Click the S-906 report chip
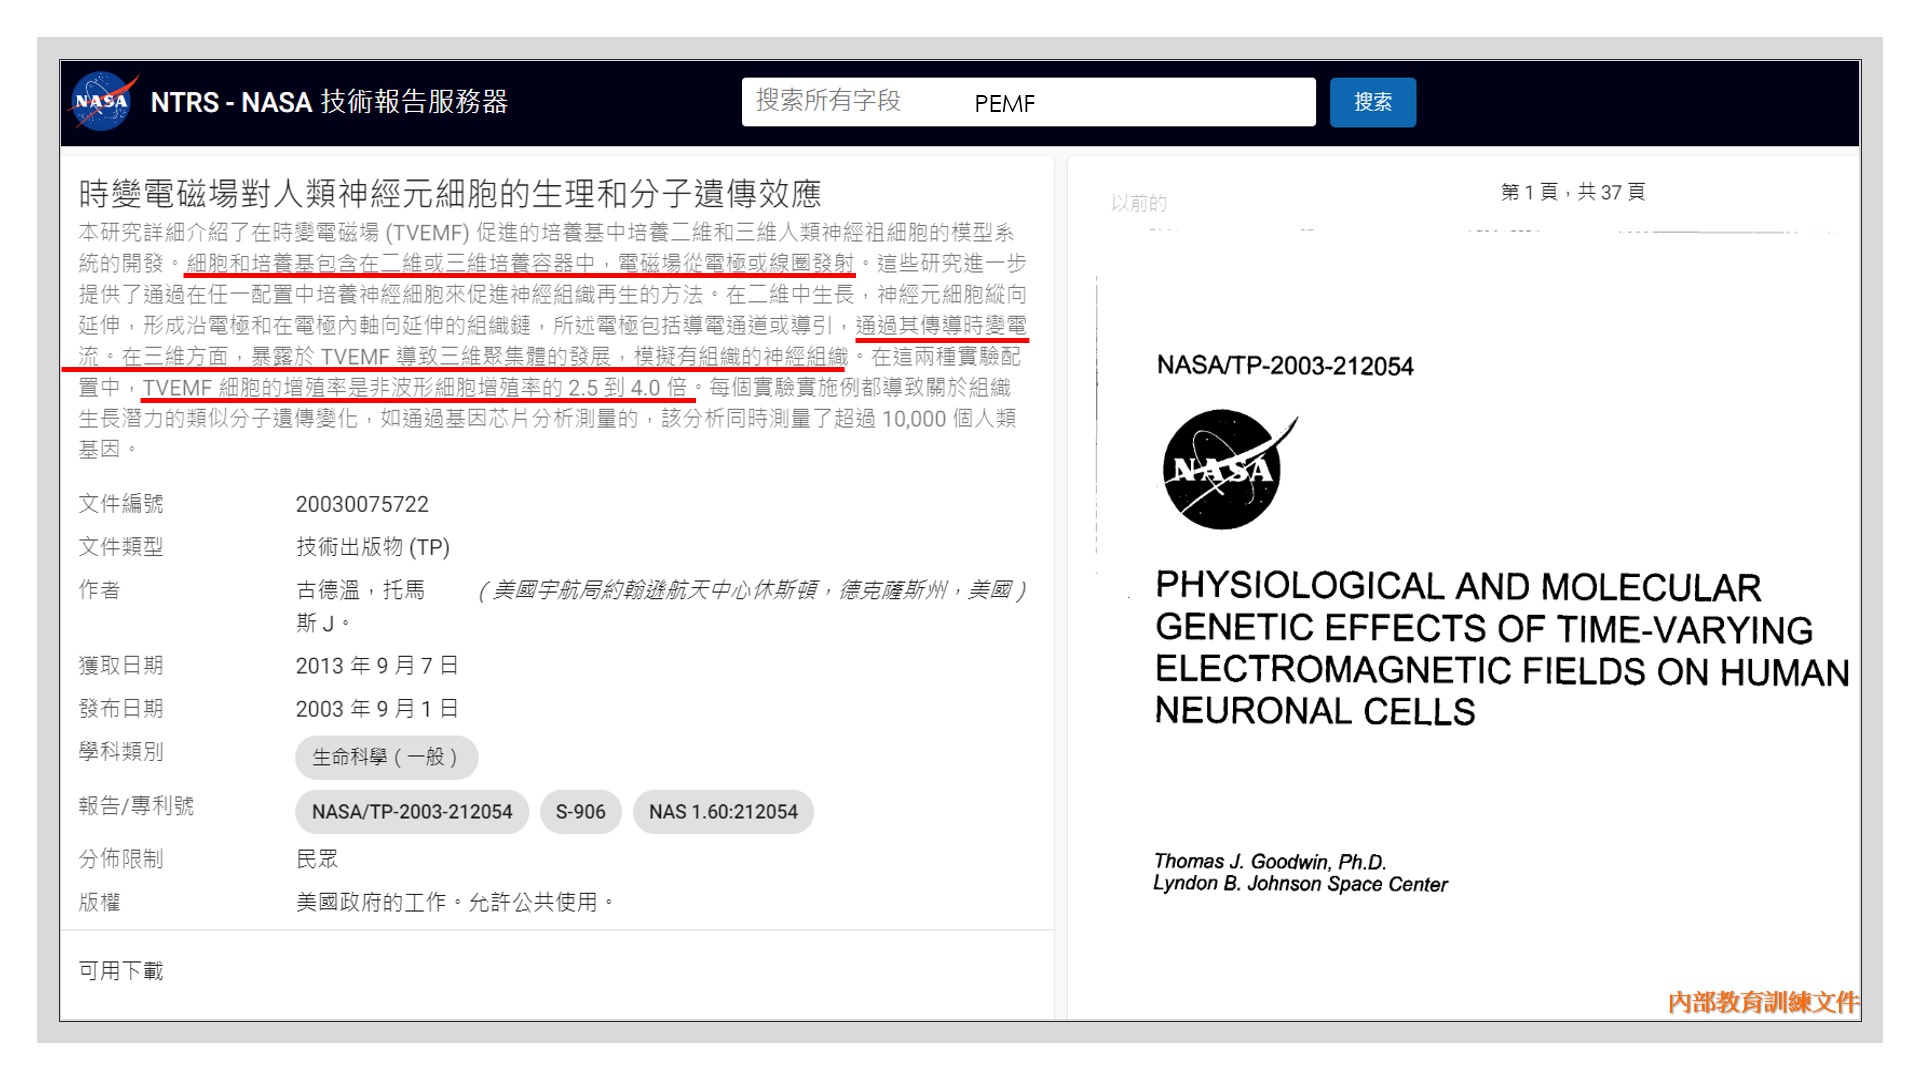 [580, 811]
